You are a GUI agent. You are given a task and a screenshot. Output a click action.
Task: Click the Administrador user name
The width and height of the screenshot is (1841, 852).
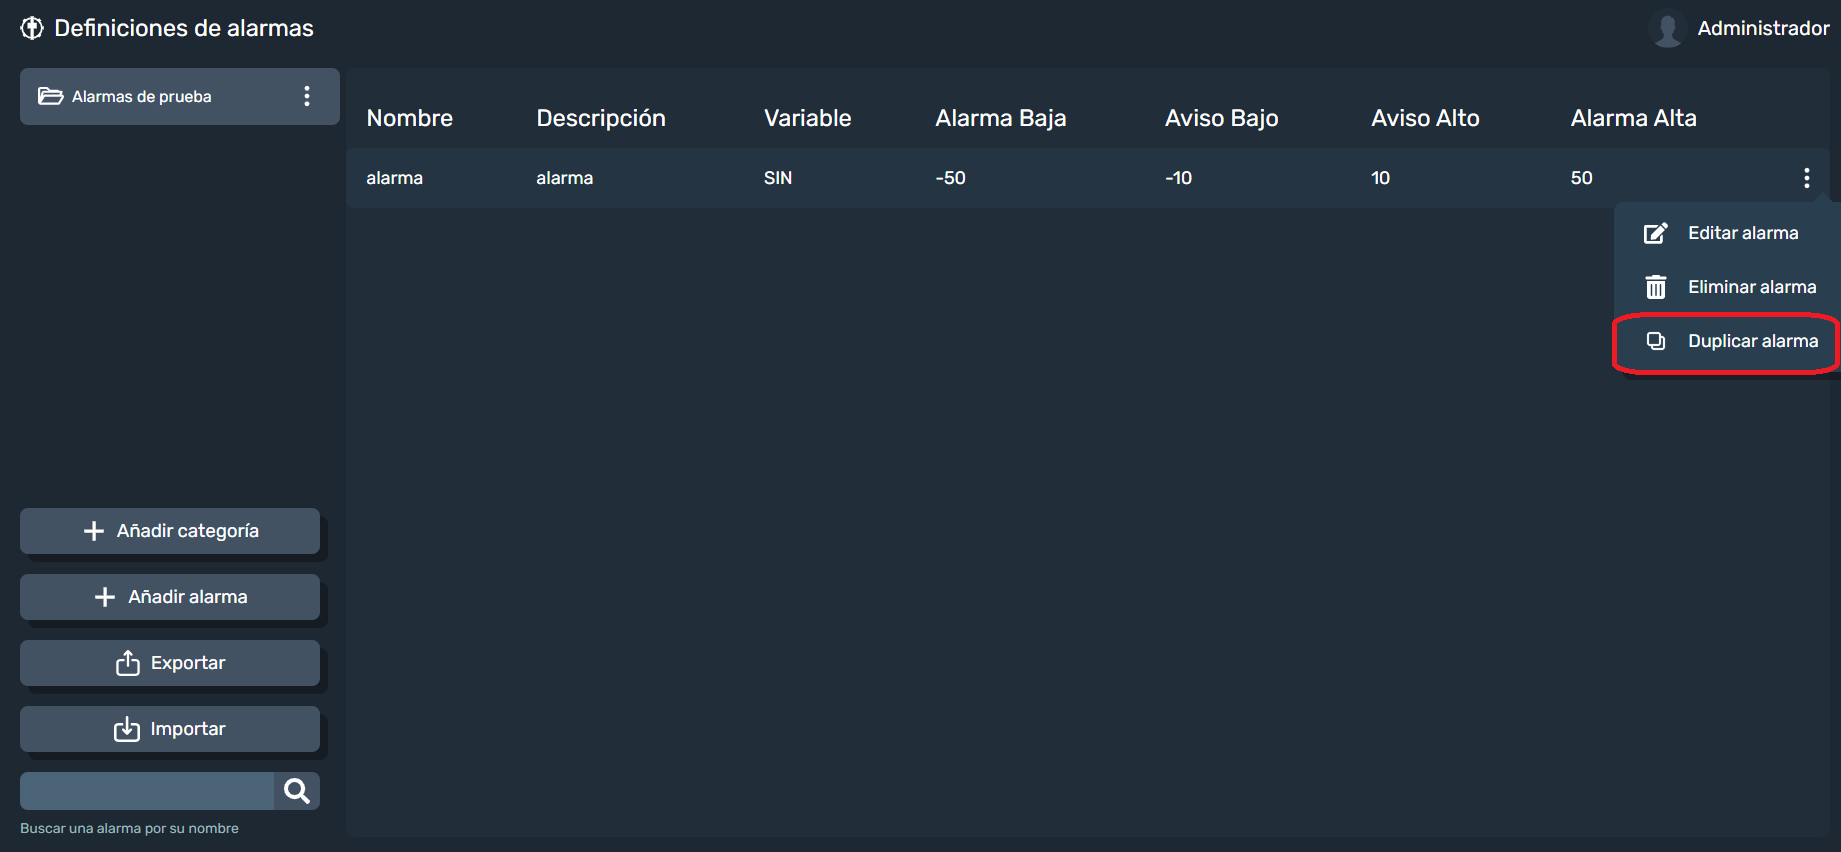tap(1763, 28)
